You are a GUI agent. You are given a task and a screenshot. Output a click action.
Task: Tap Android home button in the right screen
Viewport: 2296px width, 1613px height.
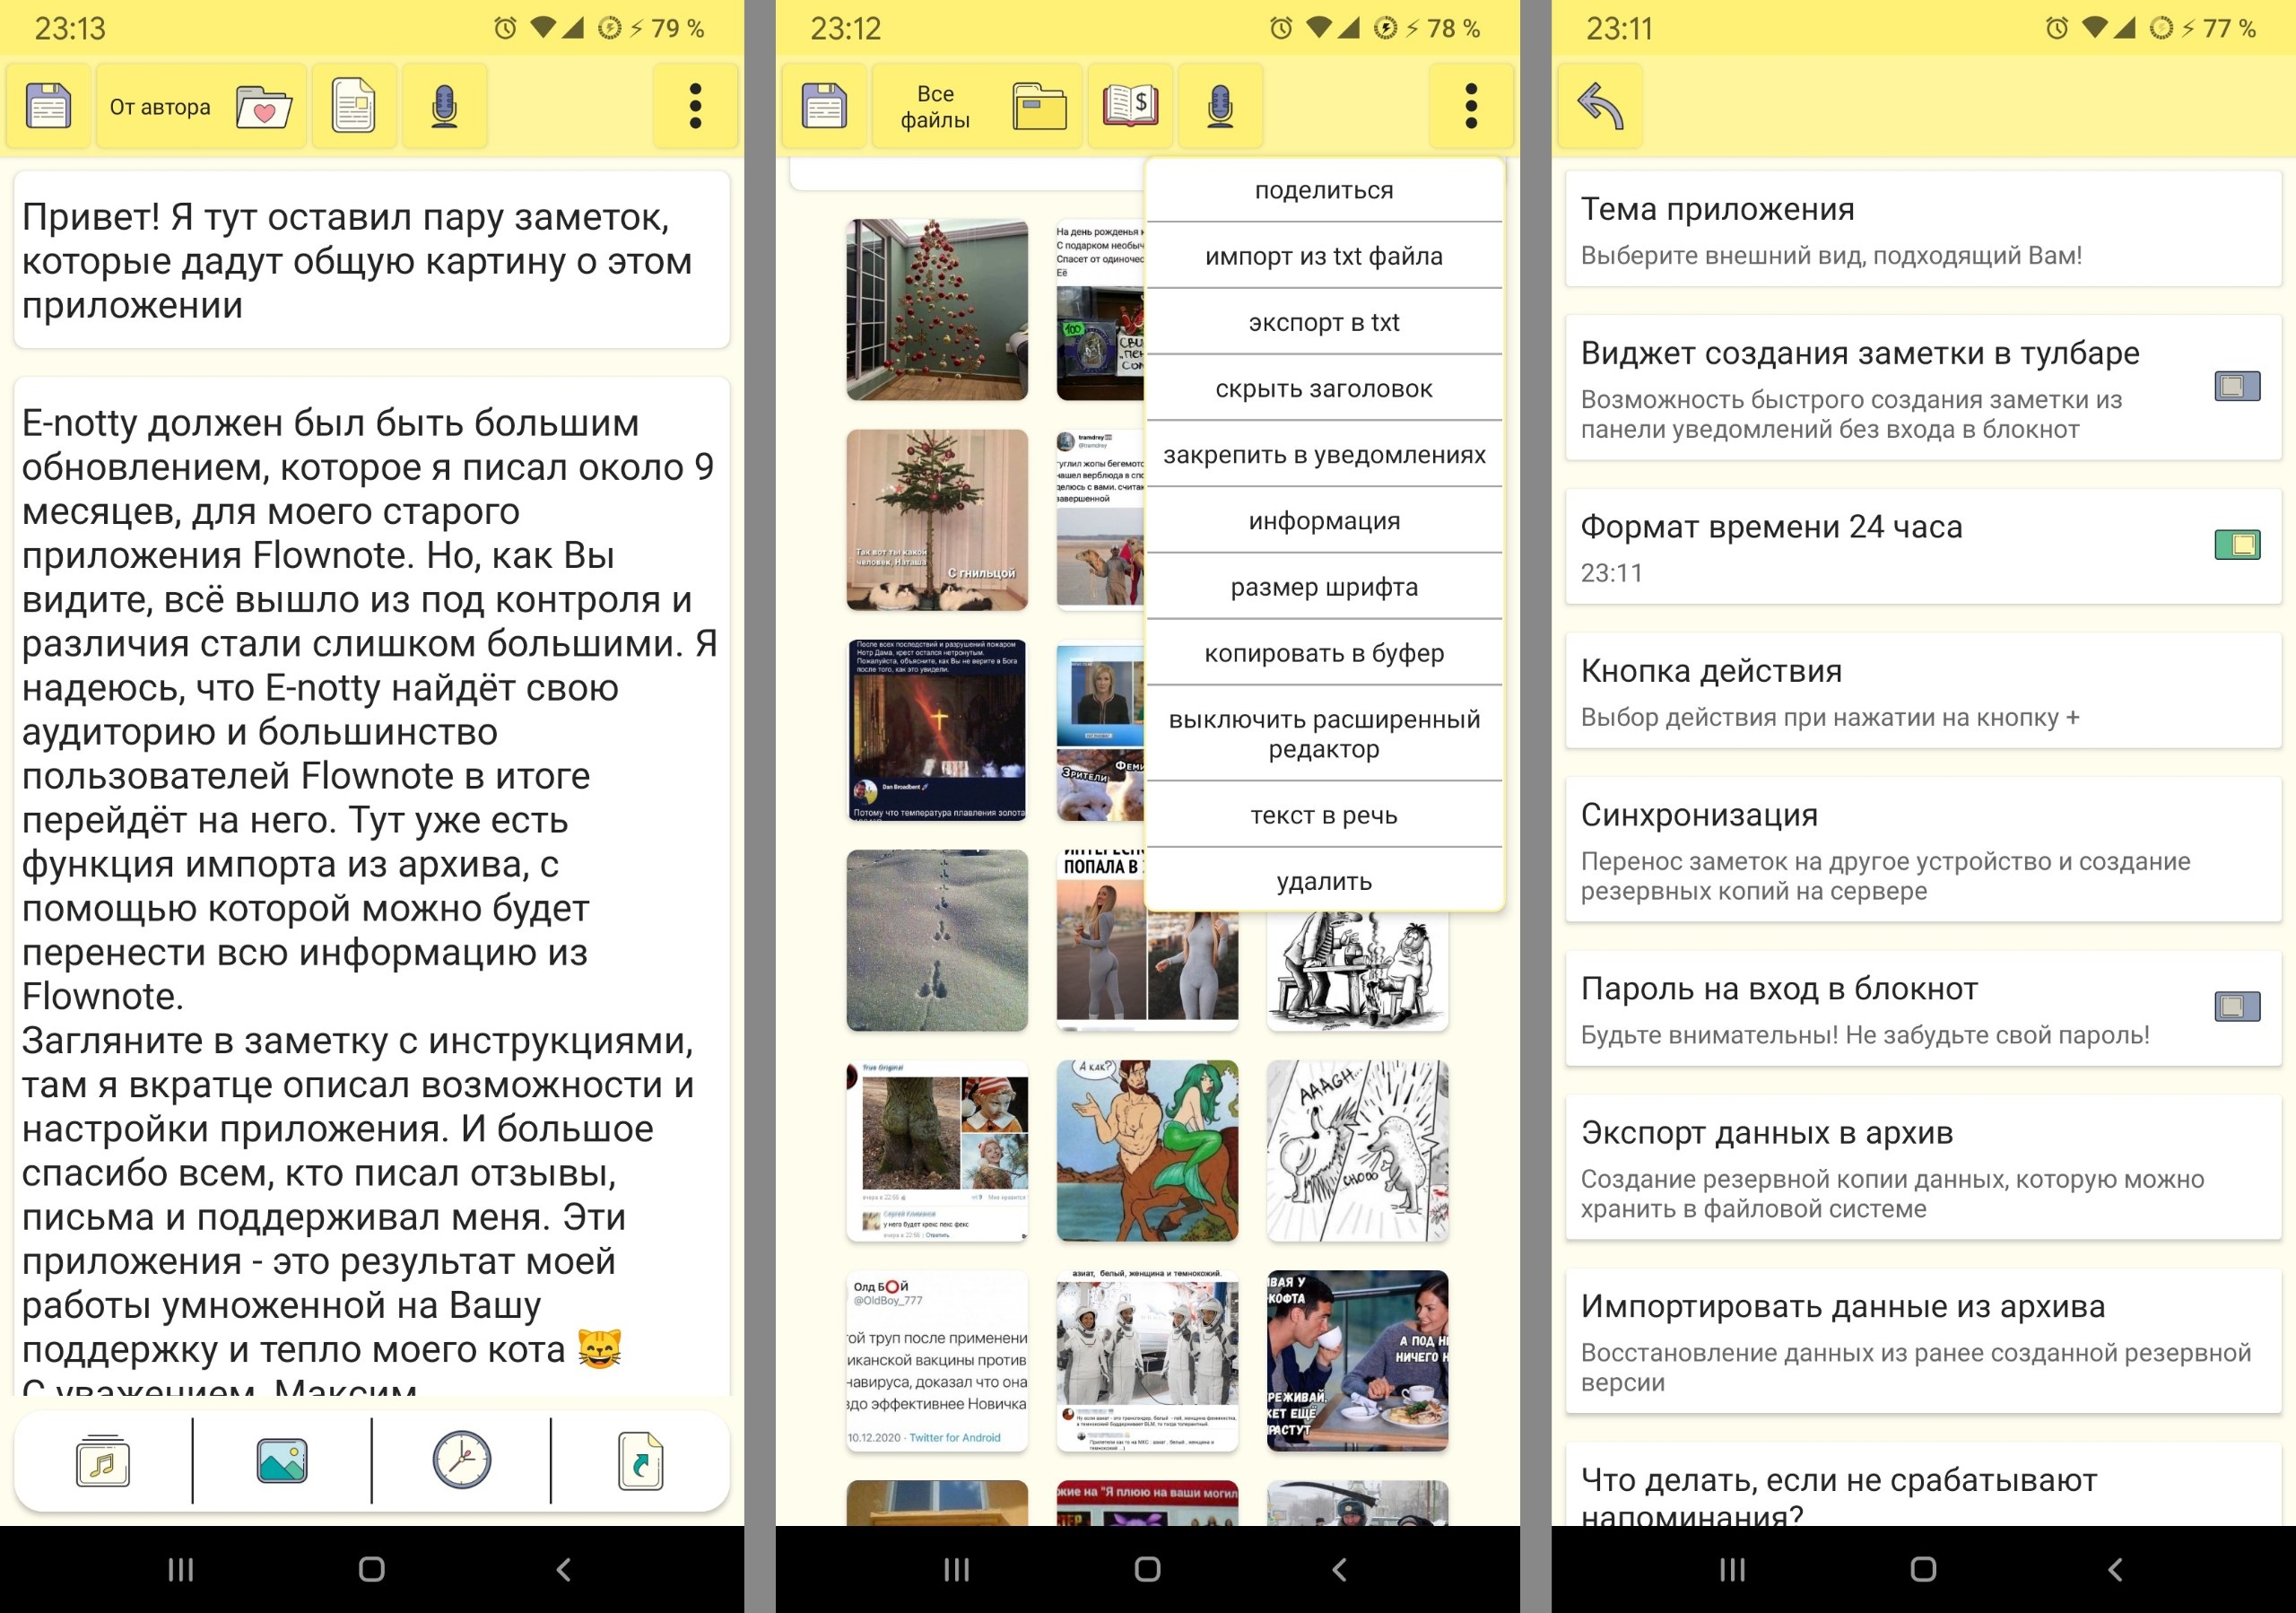click(x=1922, y=1569)
